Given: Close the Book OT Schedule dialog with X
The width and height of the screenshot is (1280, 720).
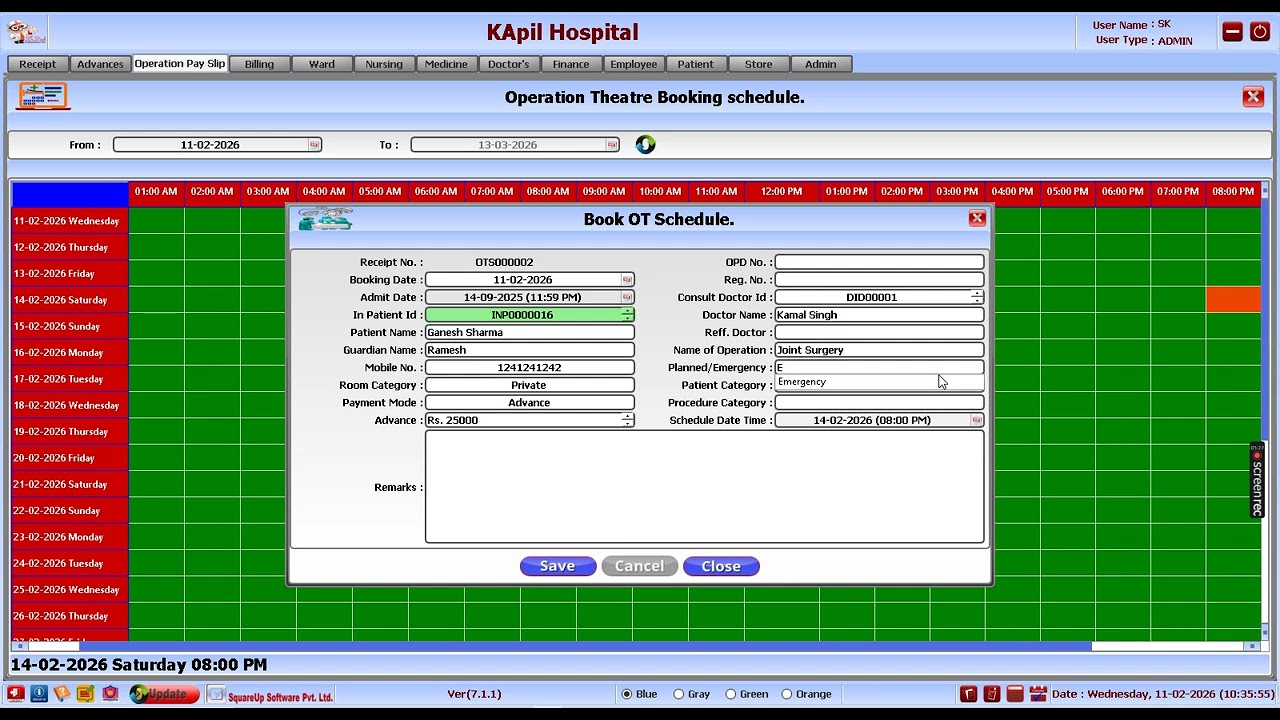Looking at the screenshot, I should (x=977, y=219).
